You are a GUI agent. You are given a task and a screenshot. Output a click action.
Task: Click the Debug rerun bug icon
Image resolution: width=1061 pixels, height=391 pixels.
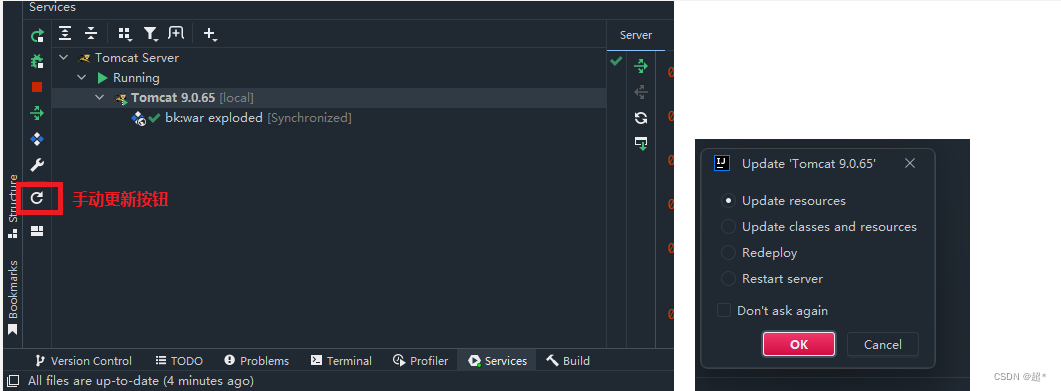pos(37,62)
